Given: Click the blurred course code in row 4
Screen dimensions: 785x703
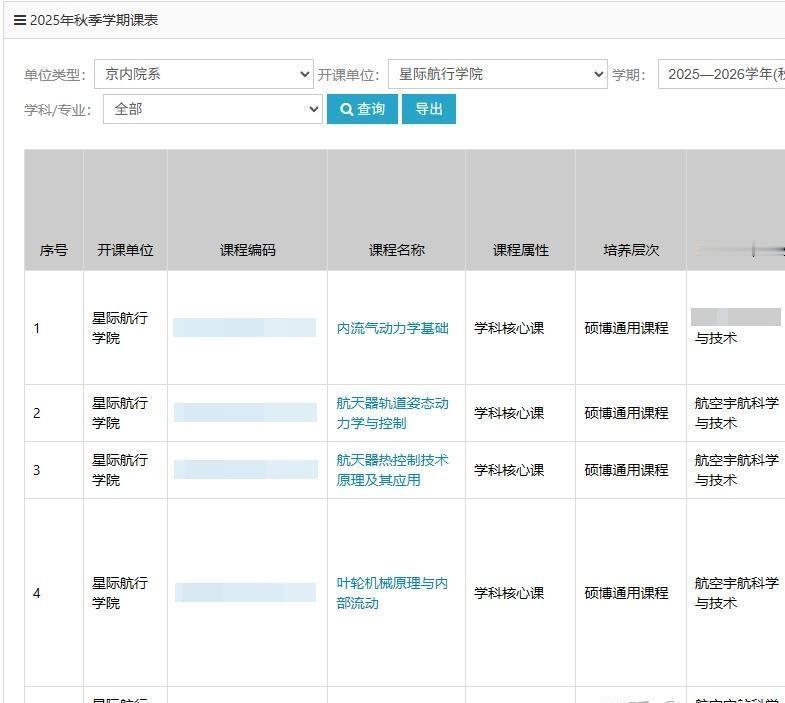Looking at the screenshot, I should 244,593.
